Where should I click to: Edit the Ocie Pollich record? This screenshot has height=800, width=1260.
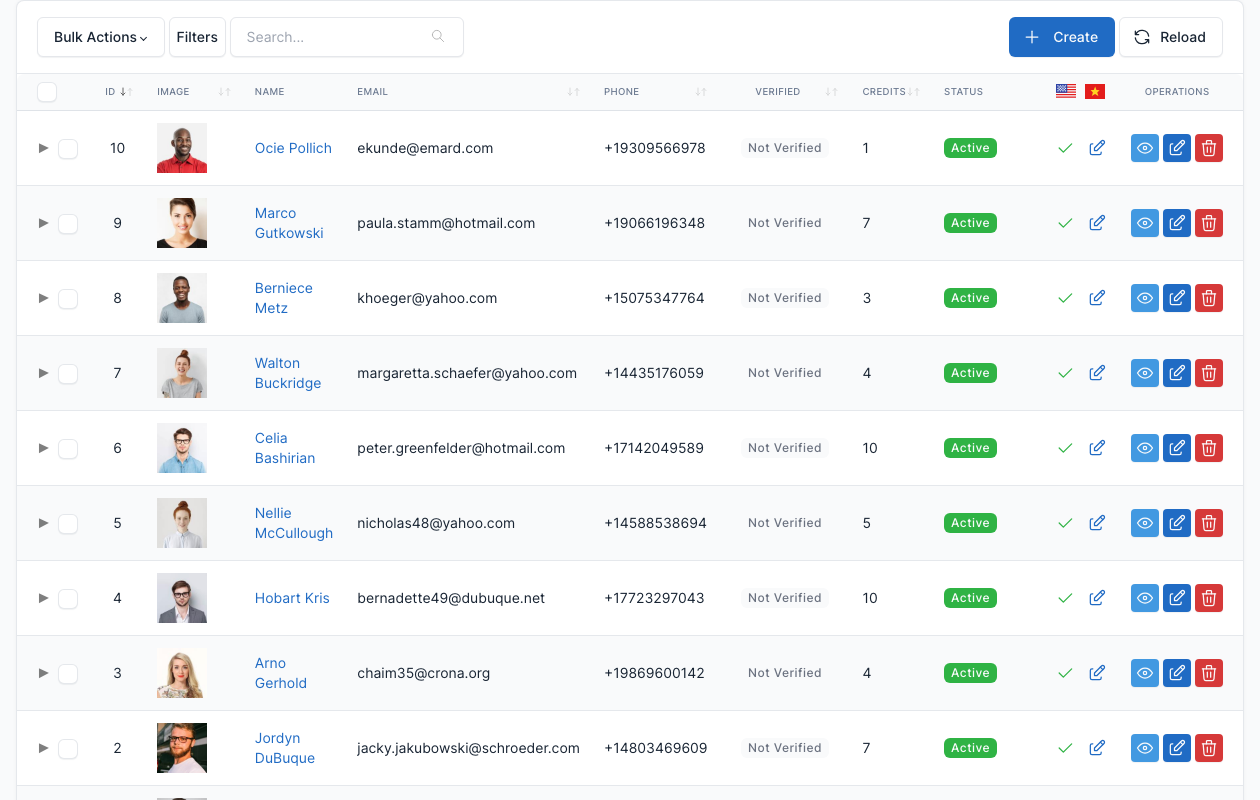(1177, 148)
